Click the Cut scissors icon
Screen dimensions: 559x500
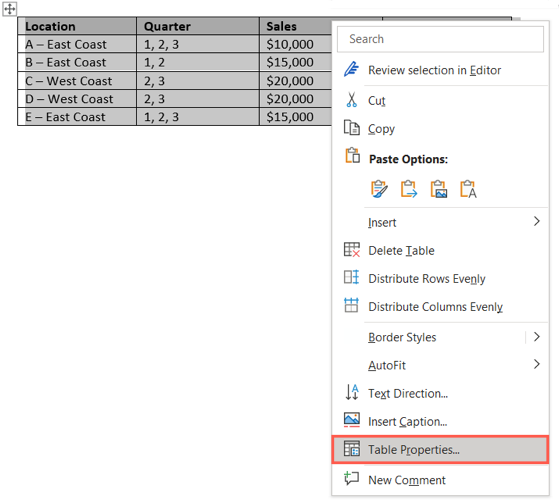352,100
